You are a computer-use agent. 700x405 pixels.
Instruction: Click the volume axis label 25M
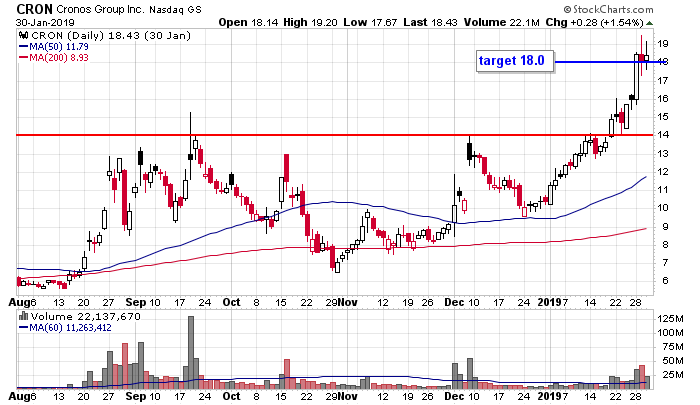tap(673, 374)
